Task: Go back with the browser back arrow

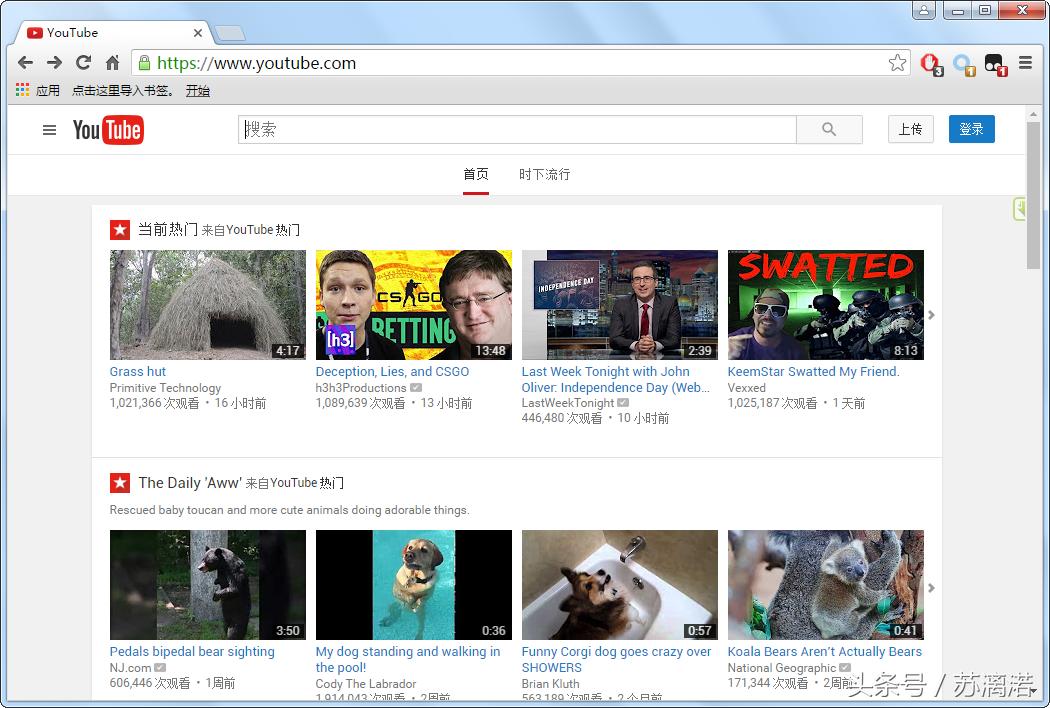Action: (25, 63)
